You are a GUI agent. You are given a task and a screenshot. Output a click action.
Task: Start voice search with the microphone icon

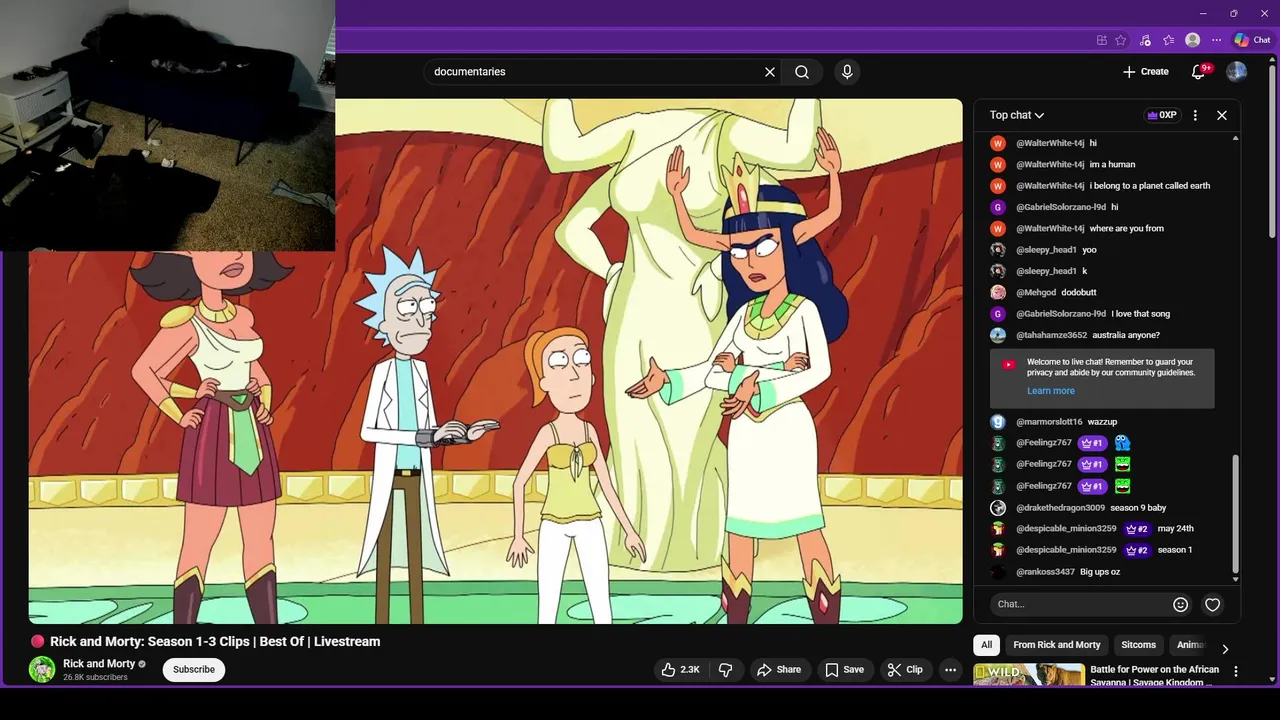847,72
